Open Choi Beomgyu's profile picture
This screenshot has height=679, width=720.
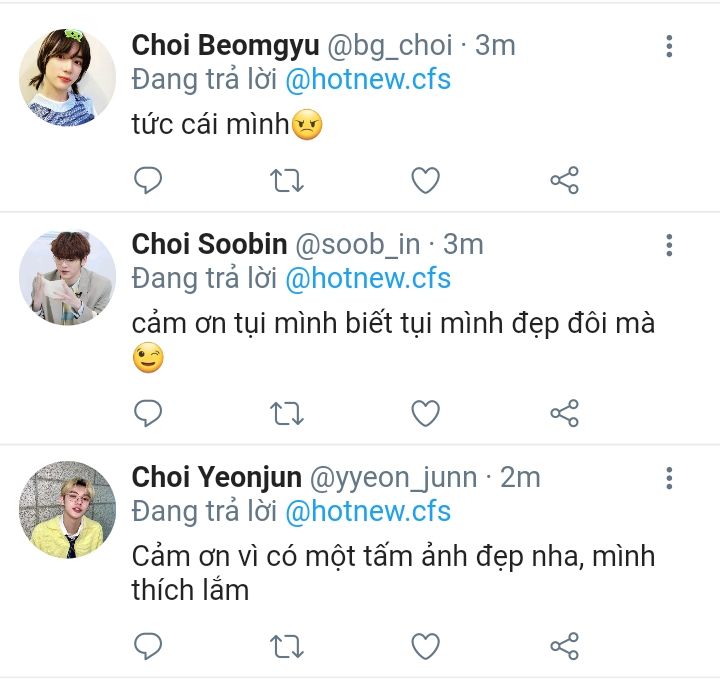point(68,77)
